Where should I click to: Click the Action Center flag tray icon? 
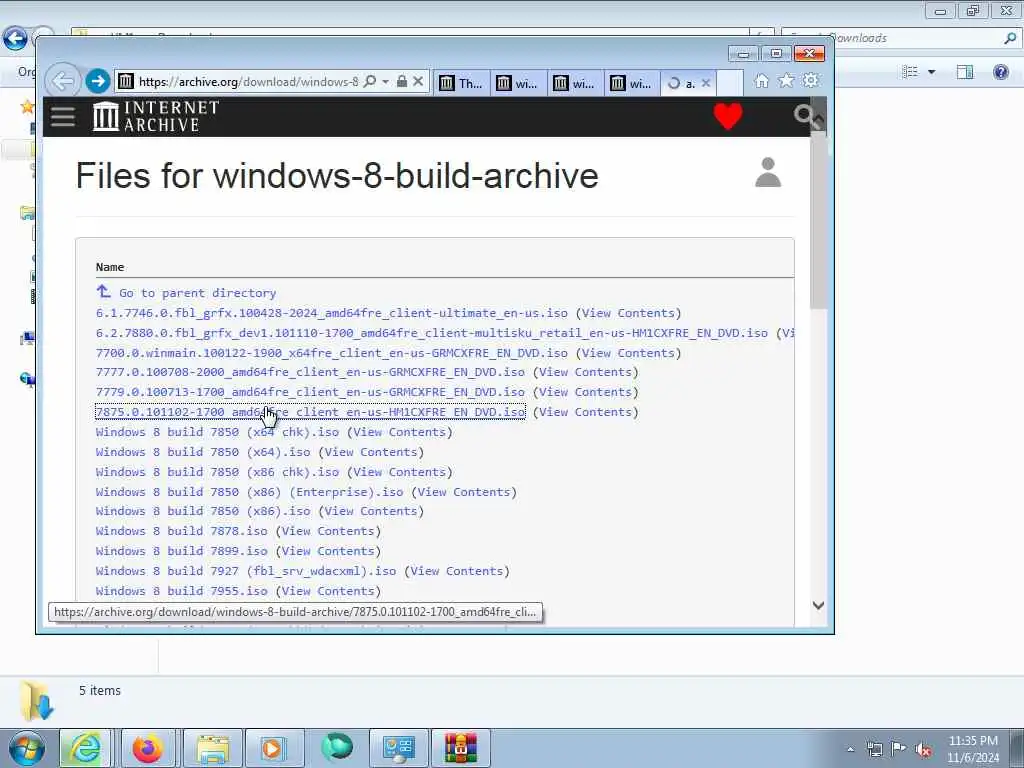tap(899, 749)
